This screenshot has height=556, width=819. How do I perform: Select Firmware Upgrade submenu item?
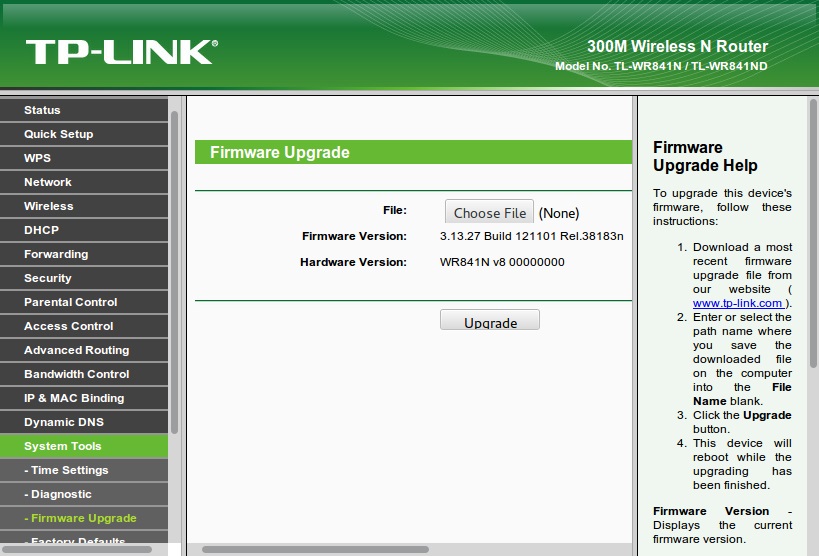84,519
